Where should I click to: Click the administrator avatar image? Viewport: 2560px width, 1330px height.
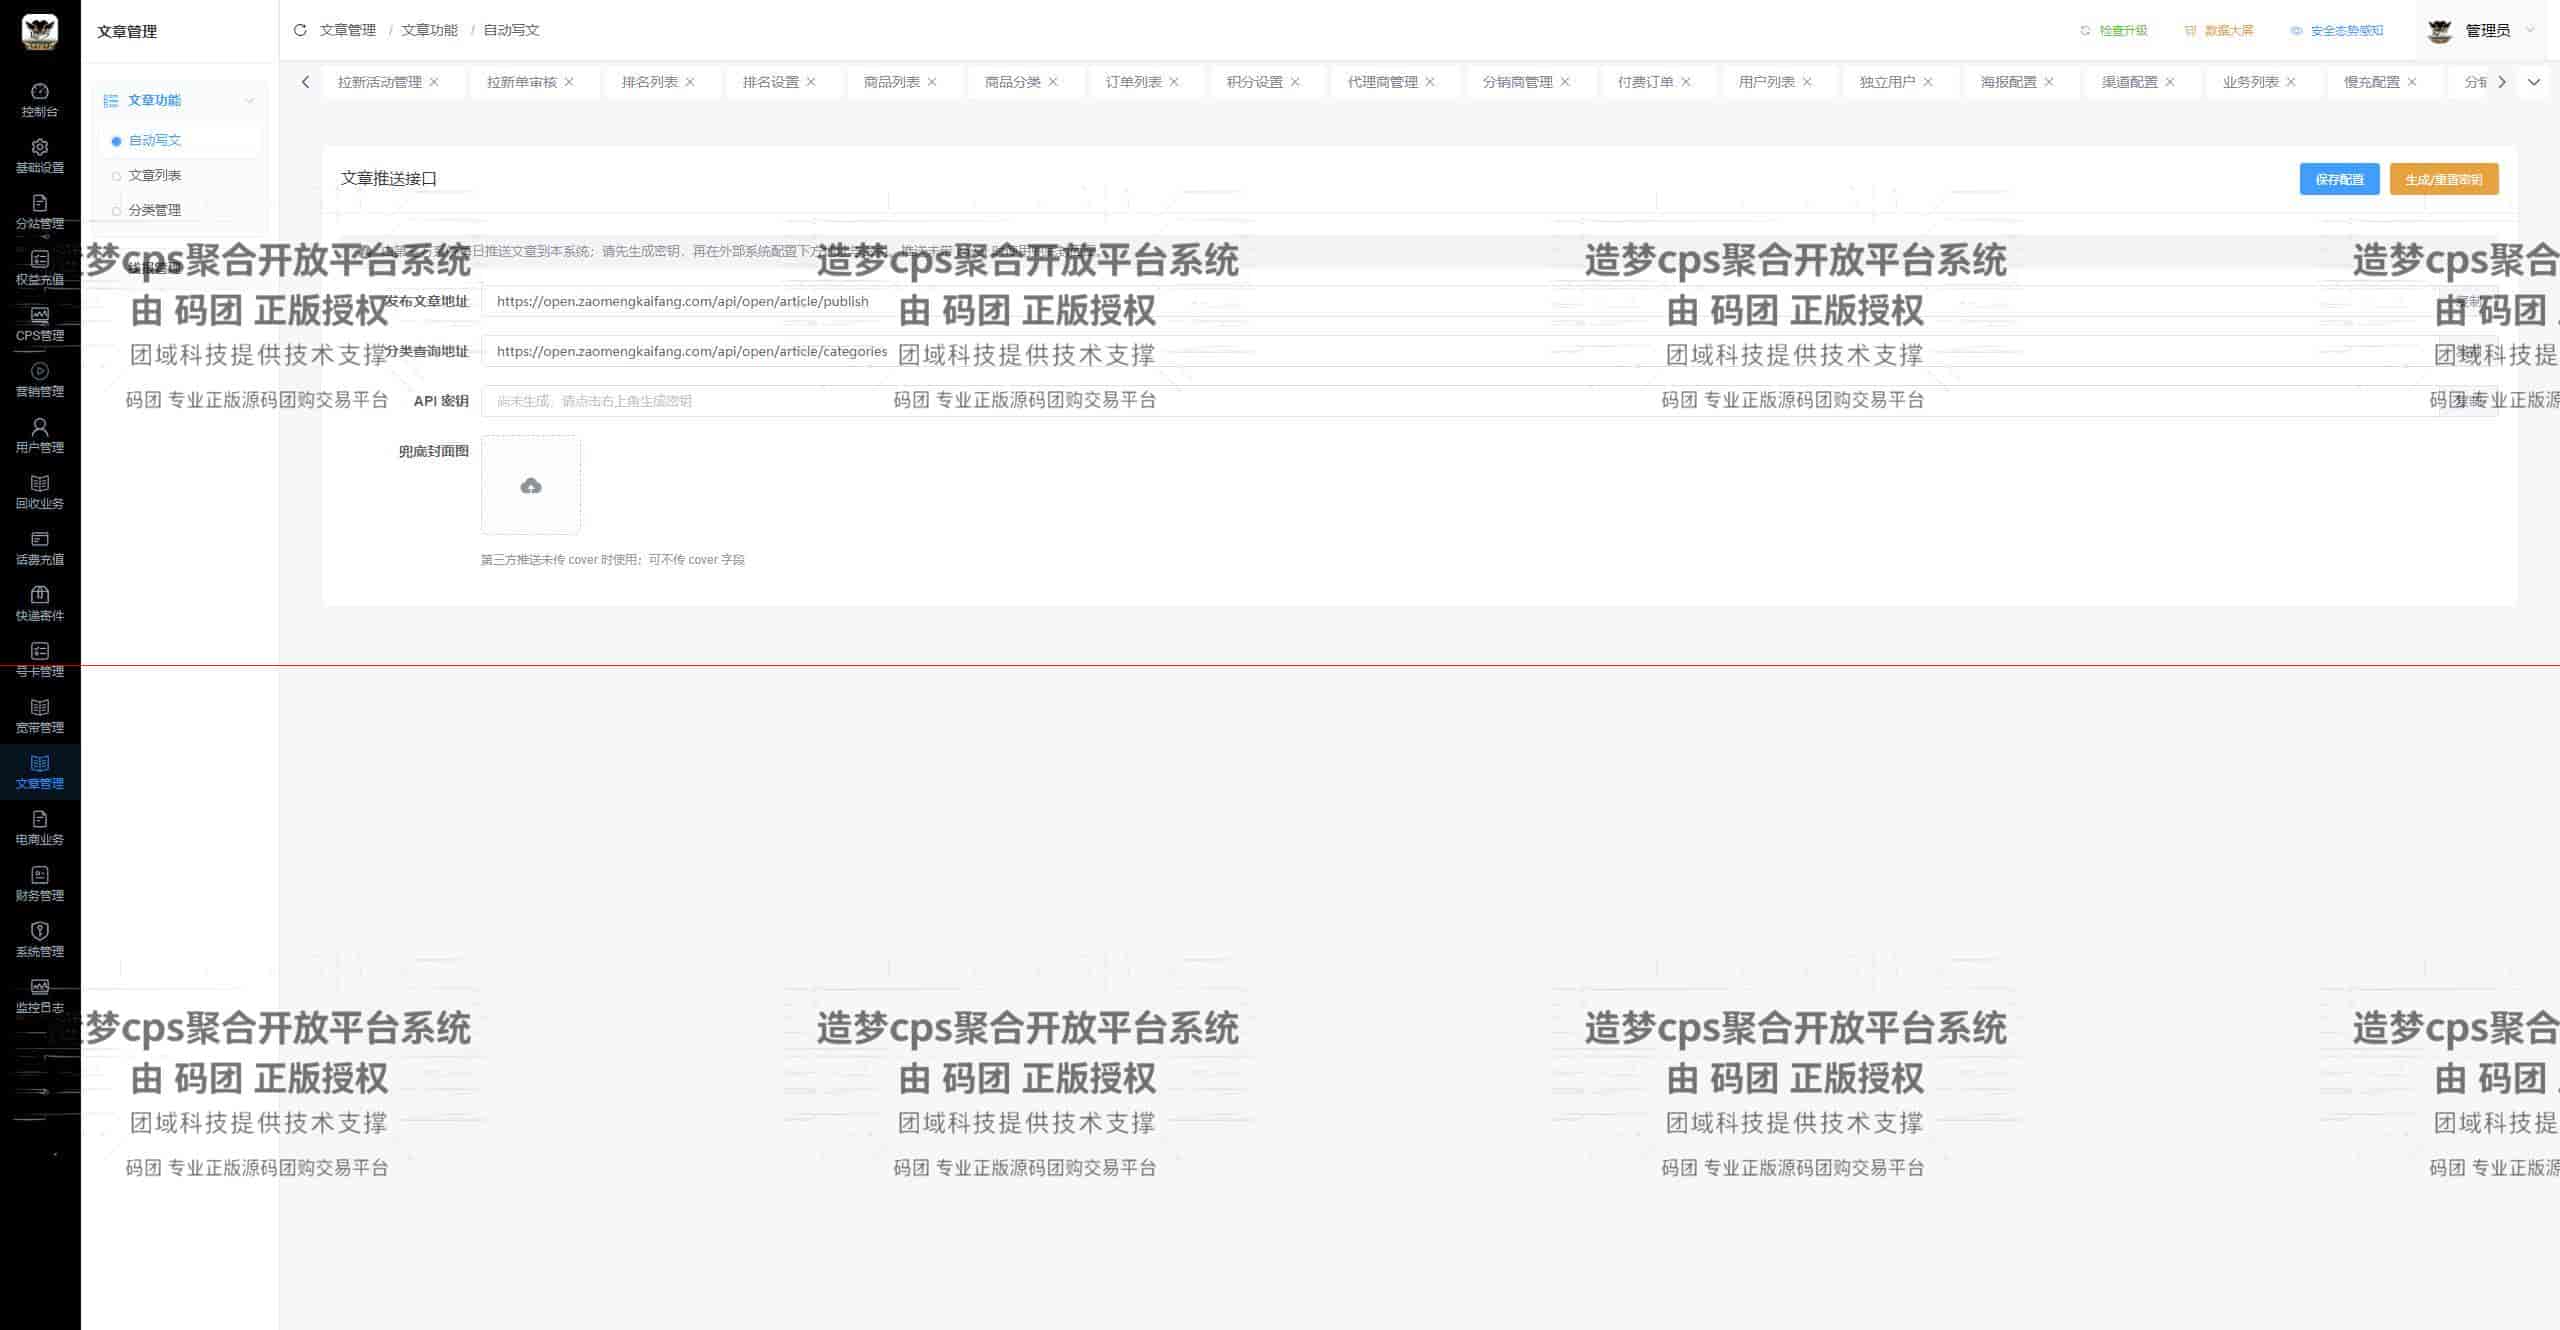point(2440,31)
